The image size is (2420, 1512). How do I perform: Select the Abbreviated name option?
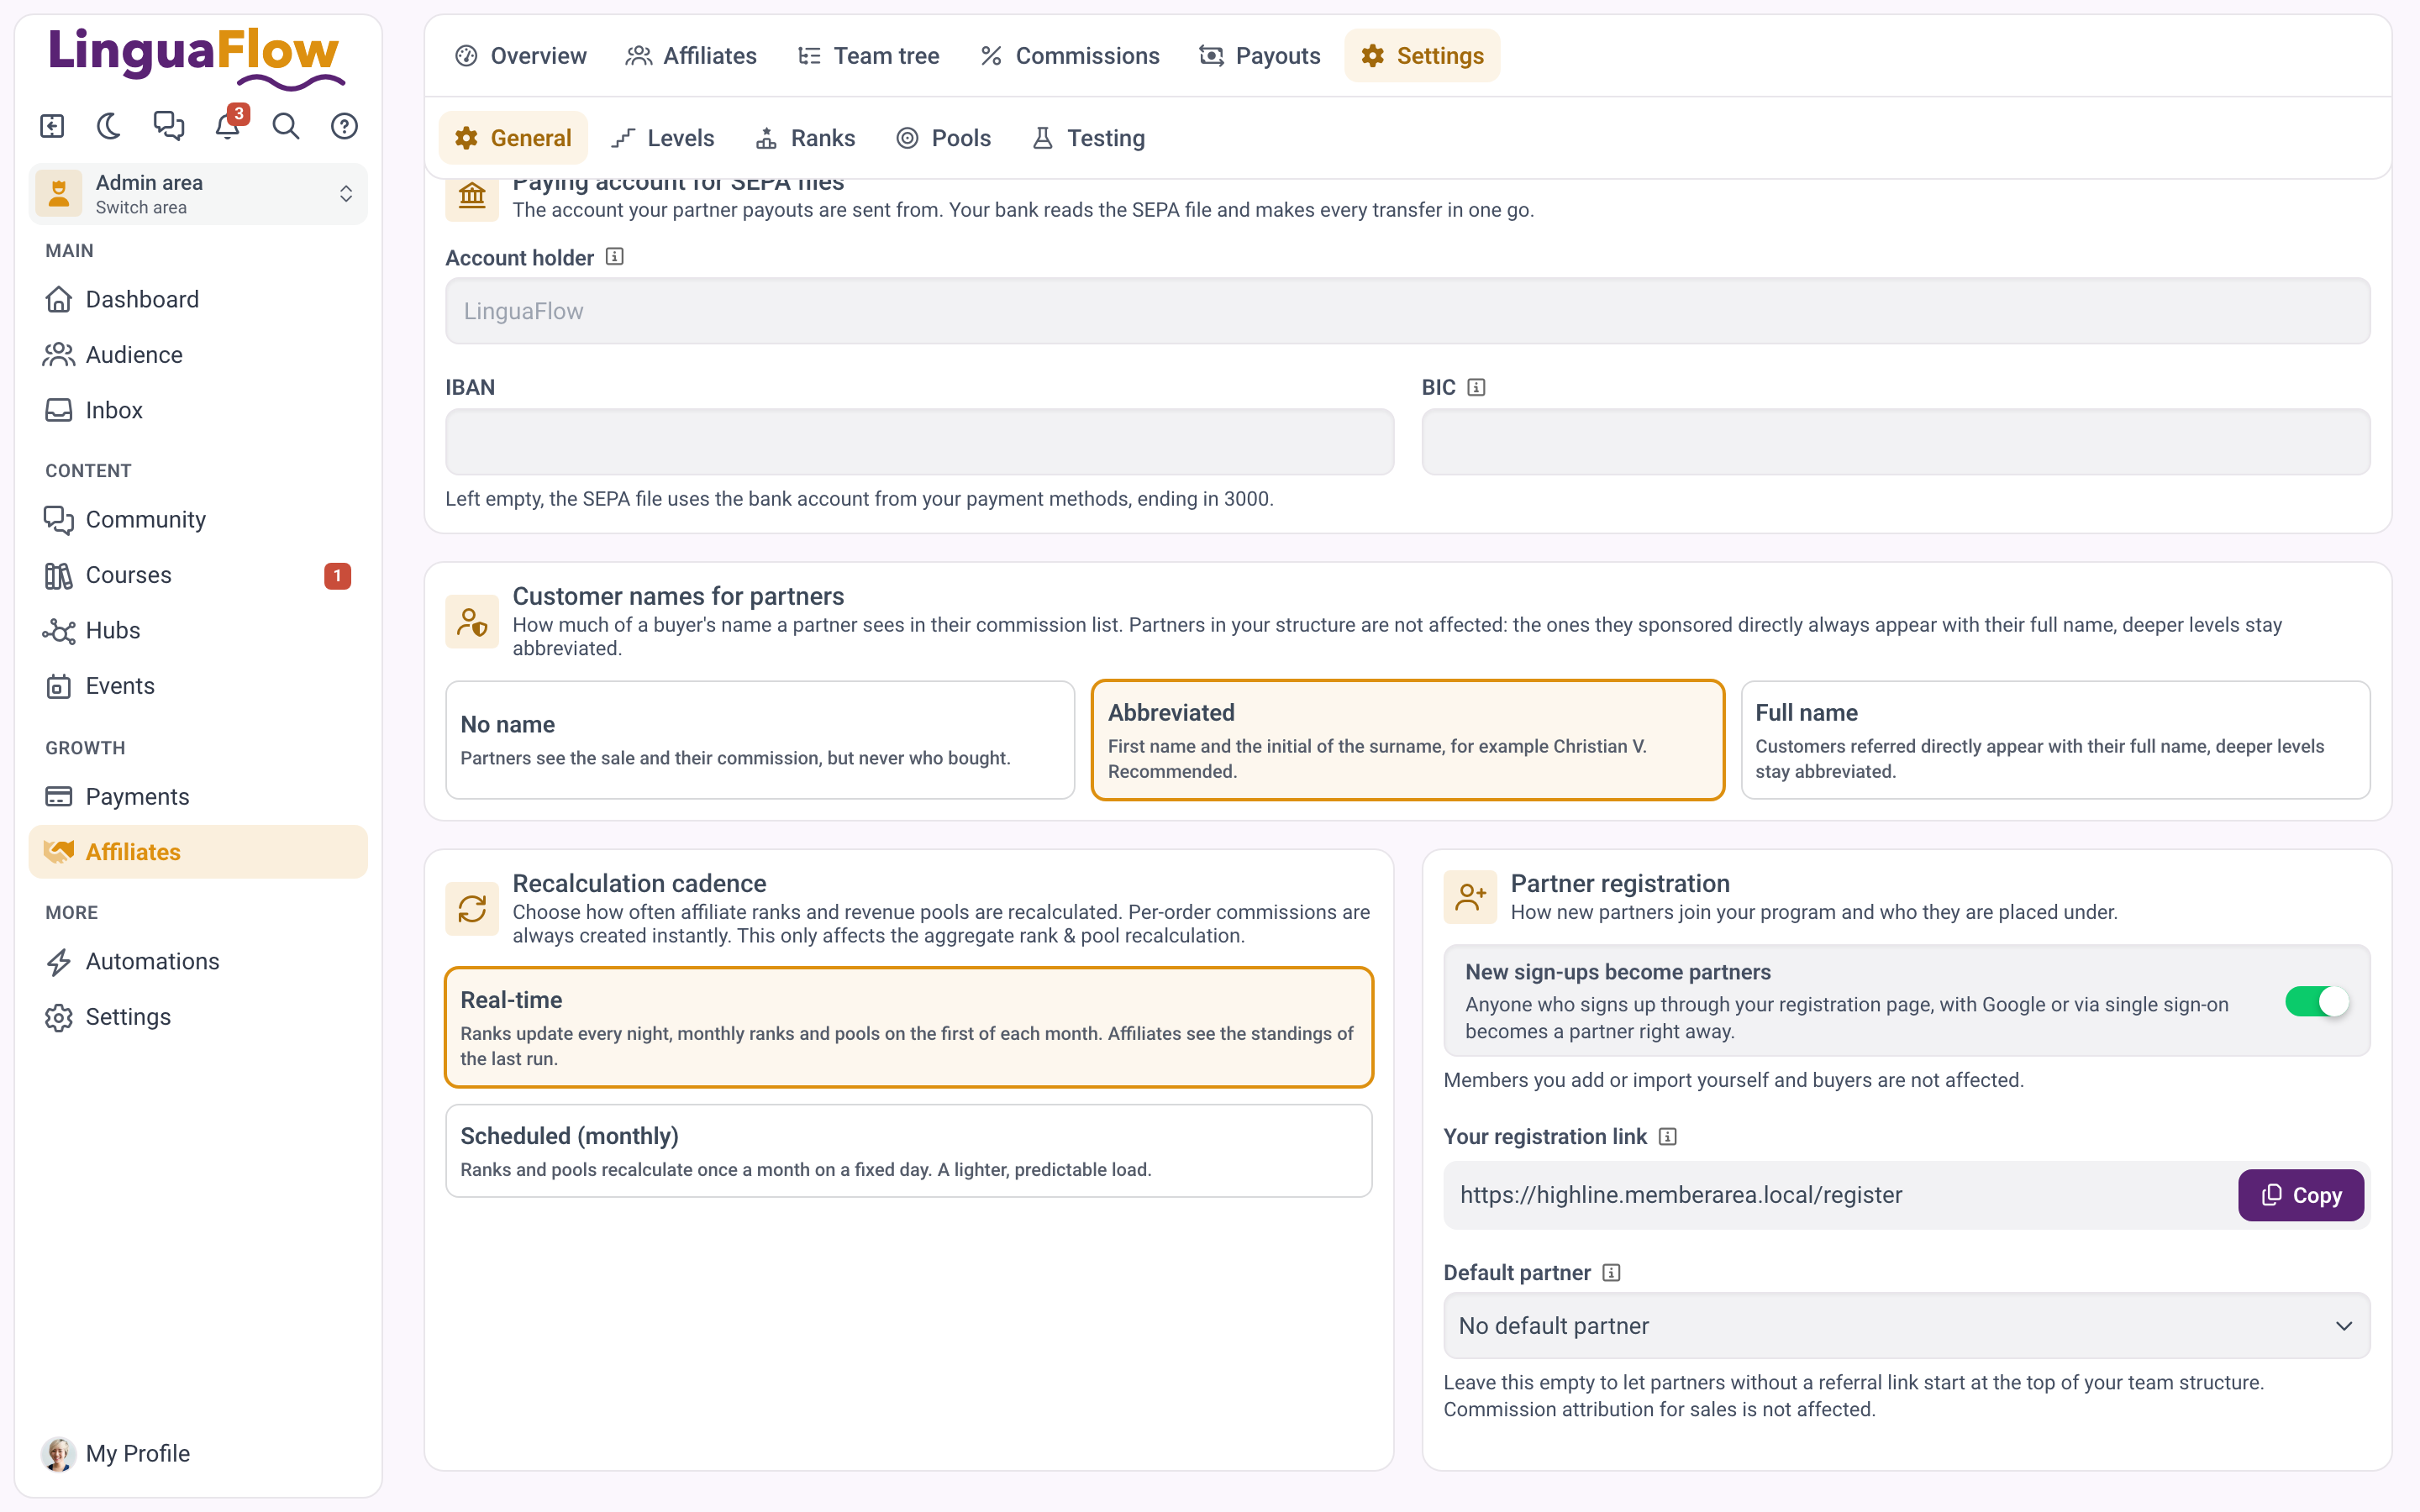point(1407,740)
